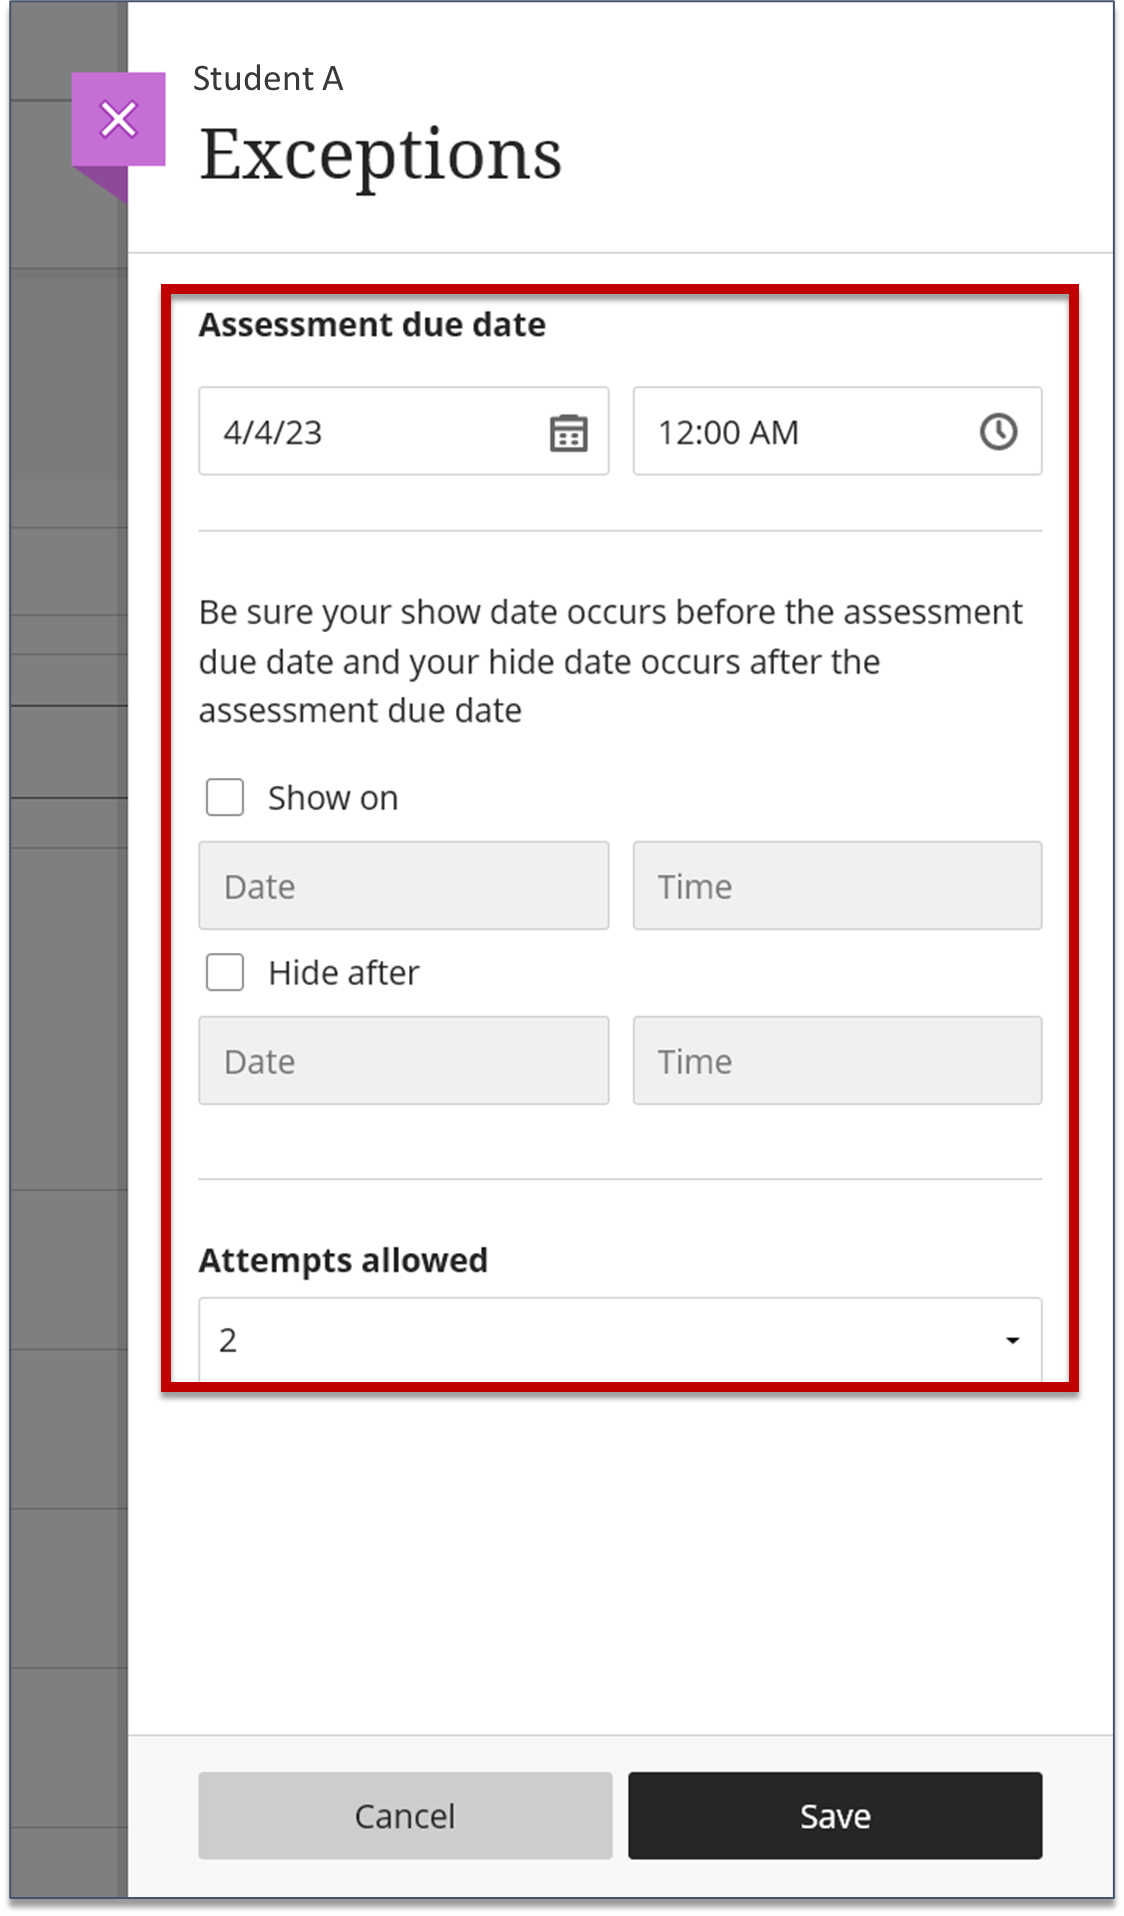Click the show date guidance paragraph
The width and height of the screenshot is (1124, 1916).
(x=610, y=661)
